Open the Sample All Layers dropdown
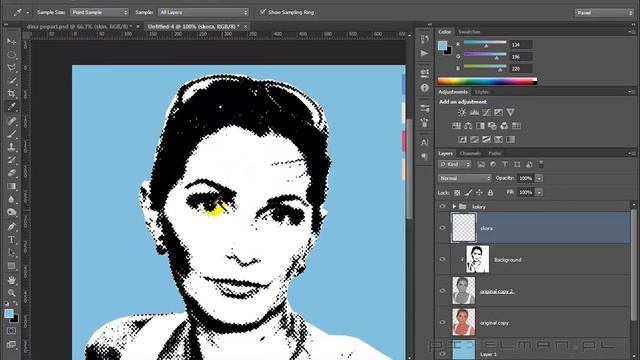The width and height of the screenshot is (640, 360). click(x=203, y=12)
